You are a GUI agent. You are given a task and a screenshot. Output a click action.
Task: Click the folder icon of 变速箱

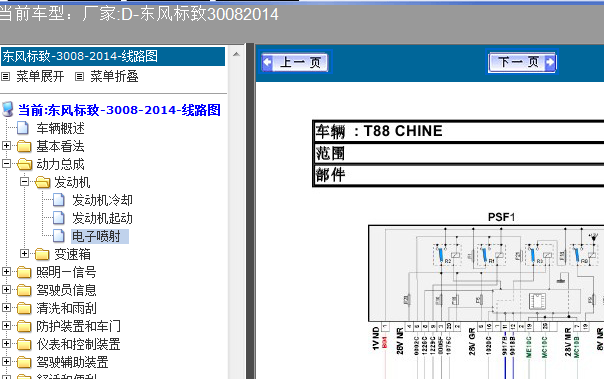point(42,254)
